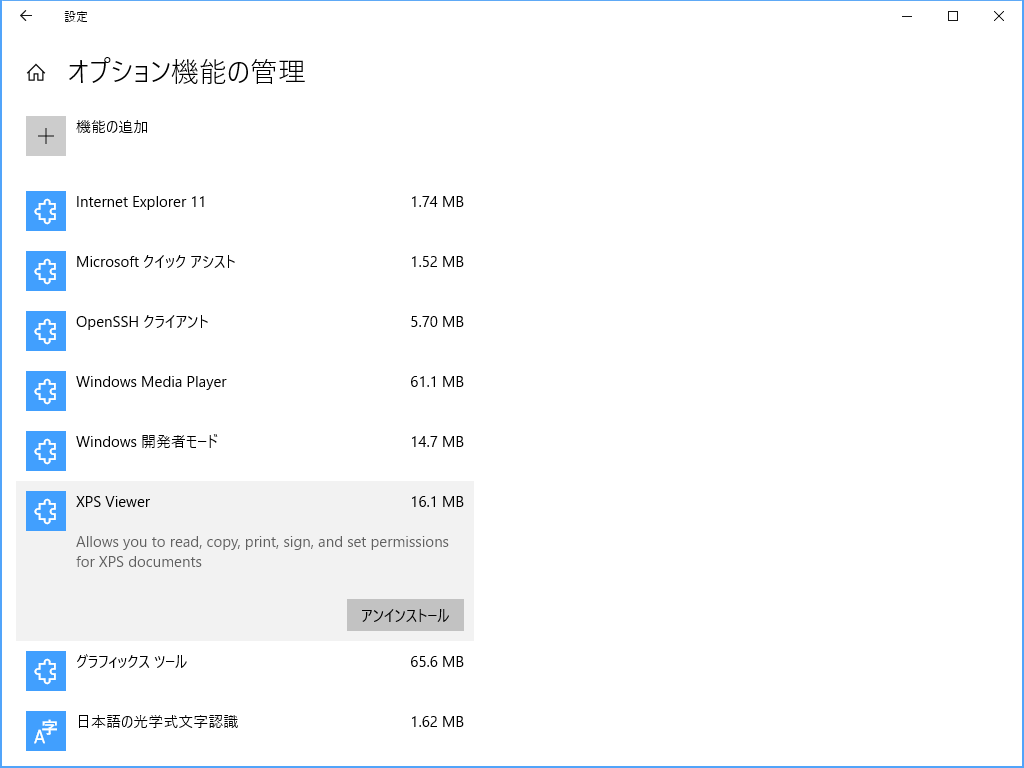The width and height of the screenshot is (1024, 768).
Task: Click the アンインストール button for XPS Viewer
Action: [404, 615]
